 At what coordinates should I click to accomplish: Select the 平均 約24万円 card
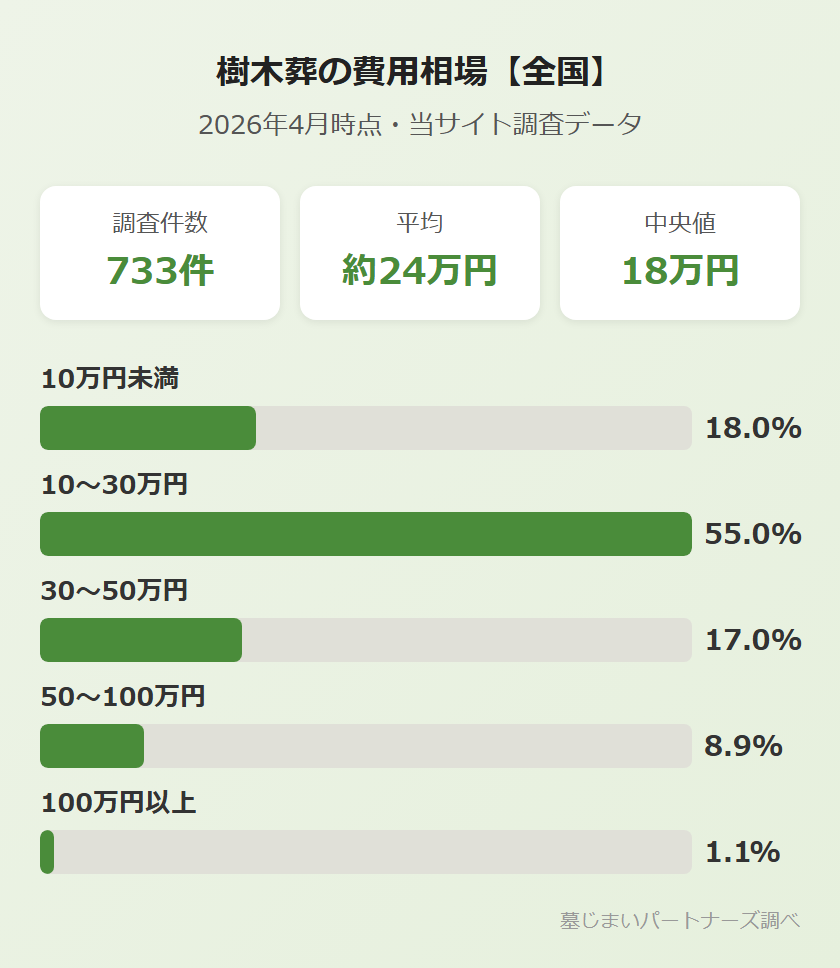pos(420,253)
